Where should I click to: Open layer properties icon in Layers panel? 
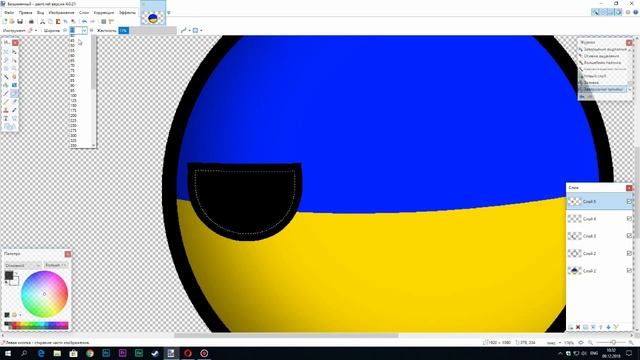click(x=616, y=327)
